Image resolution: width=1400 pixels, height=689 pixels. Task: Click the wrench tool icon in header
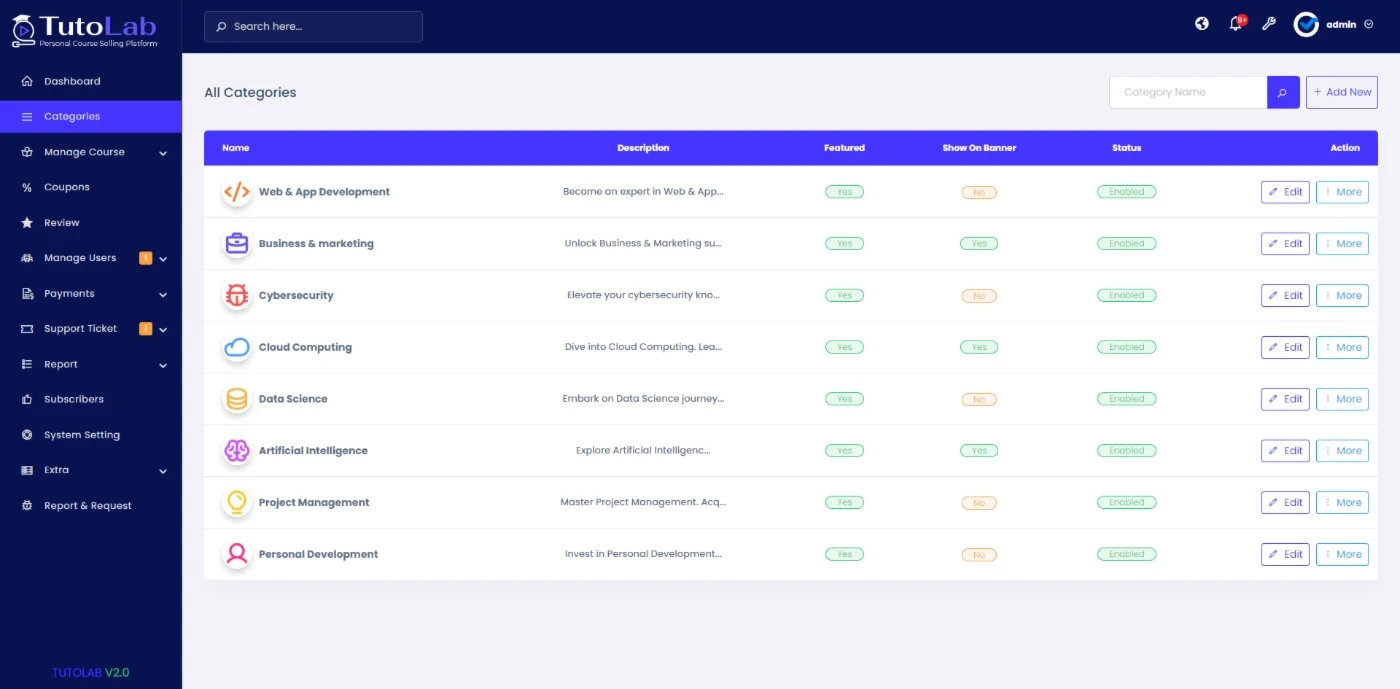point(1269,24)
